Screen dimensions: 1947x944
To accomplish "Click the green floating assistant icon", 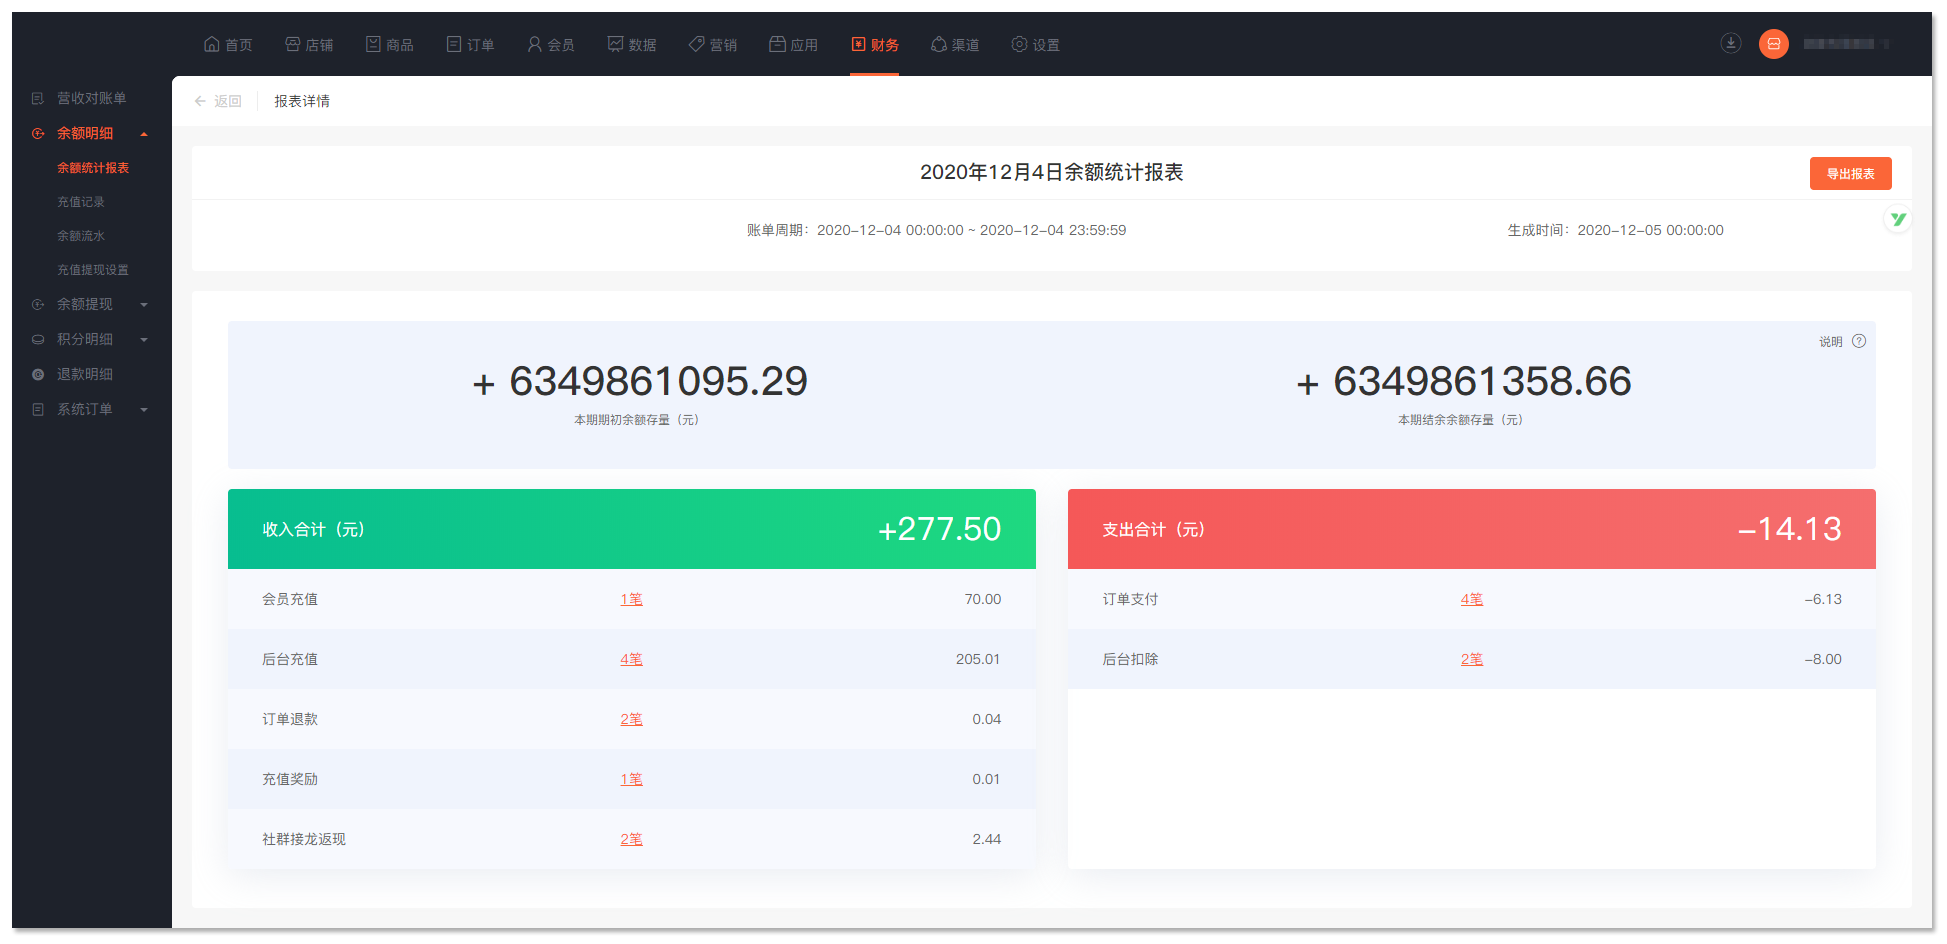I will 1897,219.
